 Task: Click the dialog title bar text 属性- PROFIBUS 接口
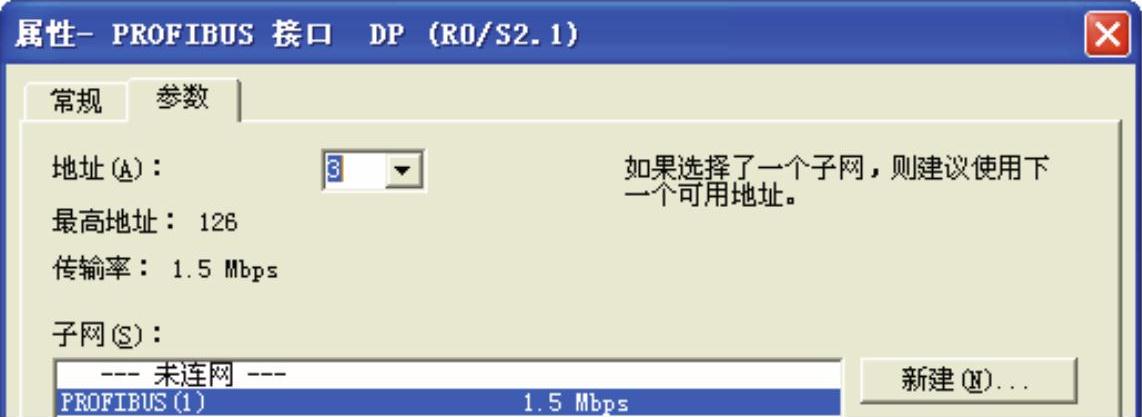(x=173, y=35)
